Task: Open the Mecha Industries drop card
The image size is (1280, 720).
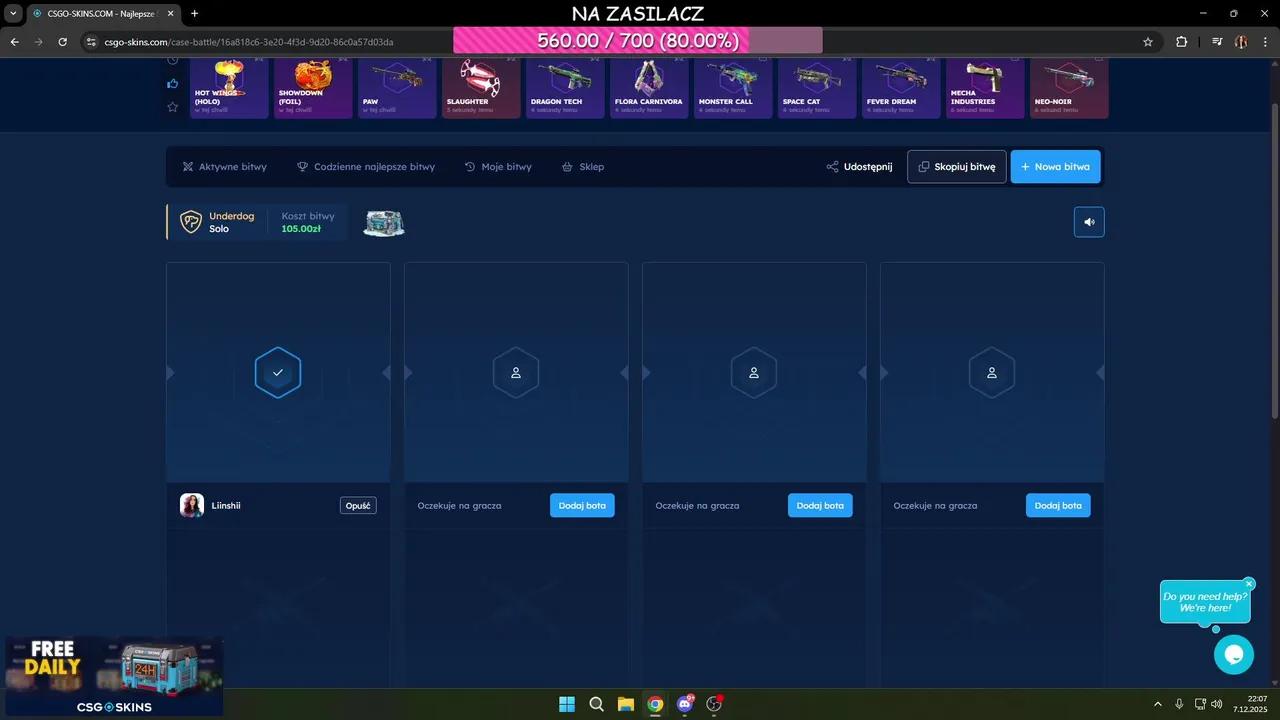Action: coord(985,88)
